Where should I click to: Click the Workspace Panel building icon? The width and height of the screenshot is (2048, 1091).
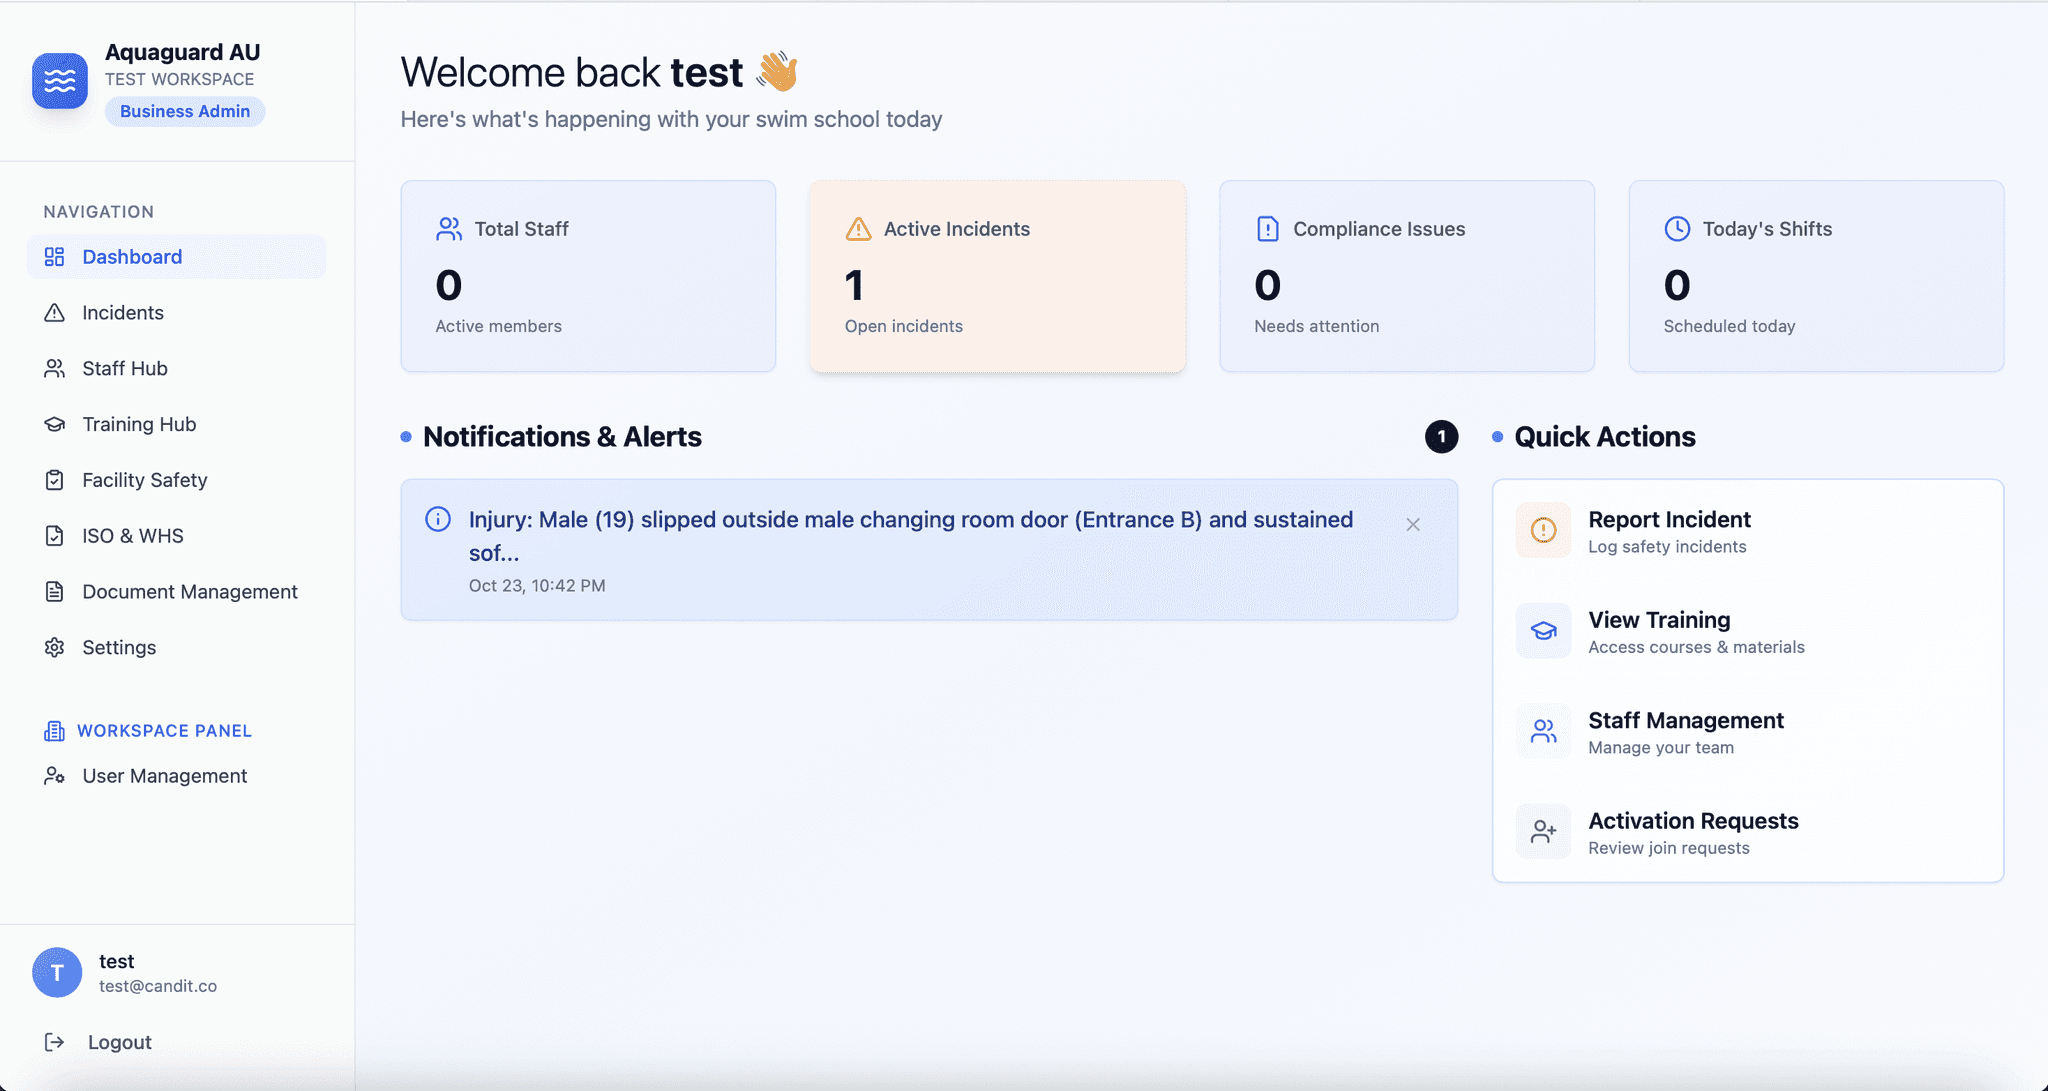click(54, 731)
